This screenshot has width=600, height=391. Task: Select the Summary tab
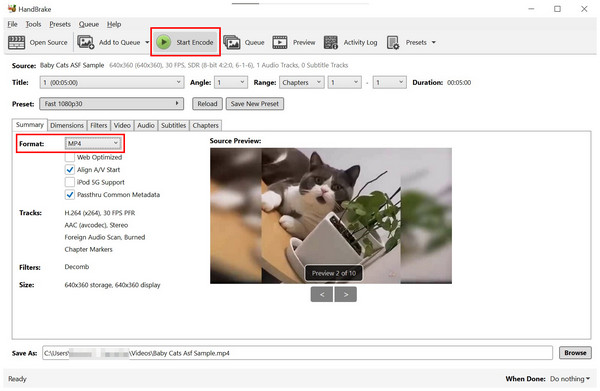pyautogui.click(x=29, y=125)
